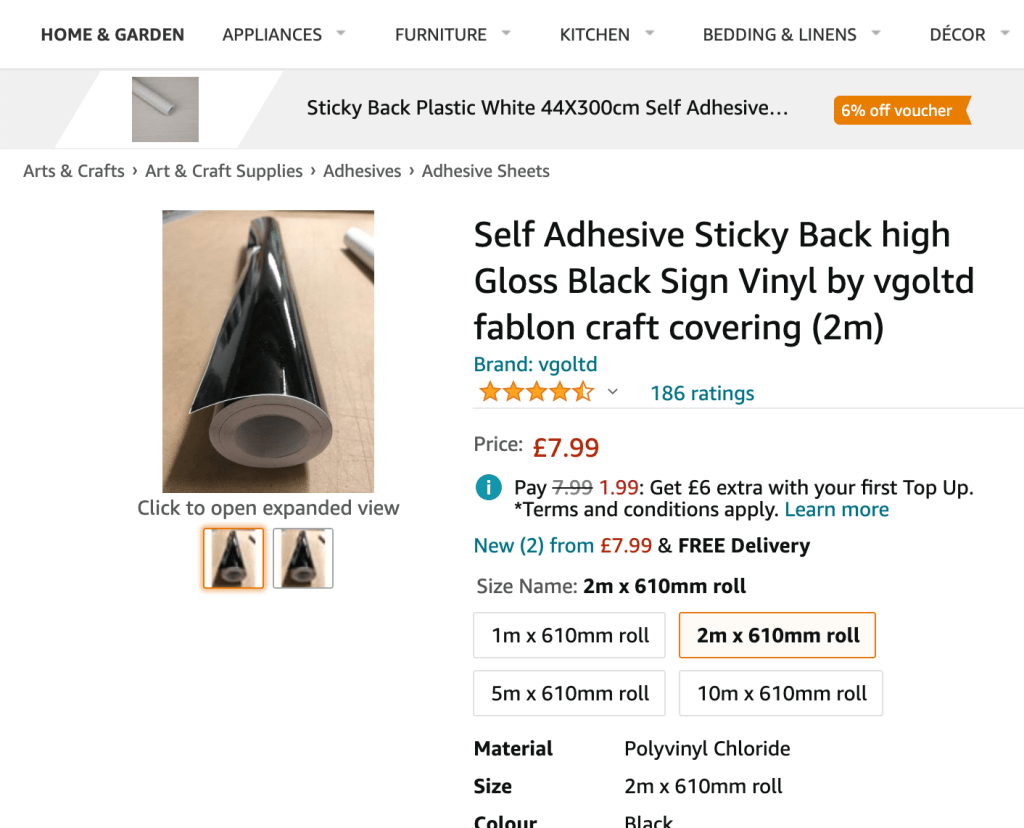The image size is (1024, 828).
Task: Open the 186 ratings link
Action: tap(702, 393)
